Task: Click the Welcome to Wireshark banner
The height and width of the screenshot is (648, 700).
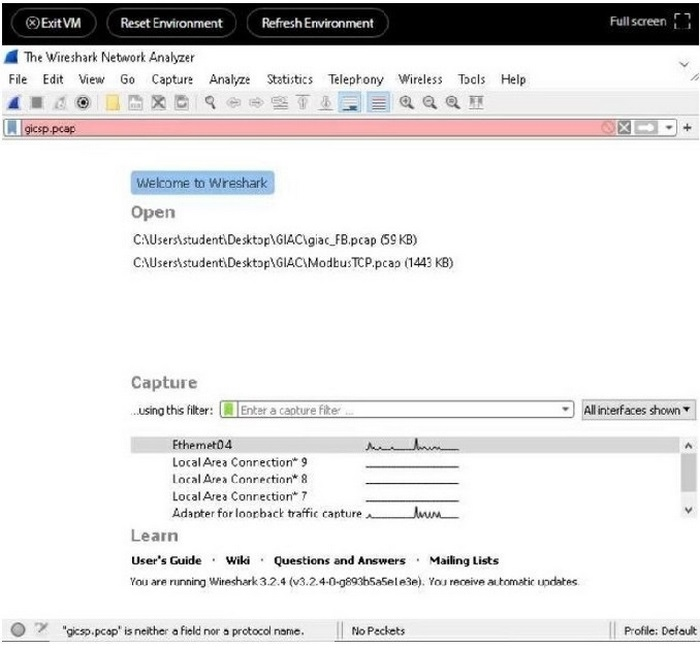Action: point(202,183)
